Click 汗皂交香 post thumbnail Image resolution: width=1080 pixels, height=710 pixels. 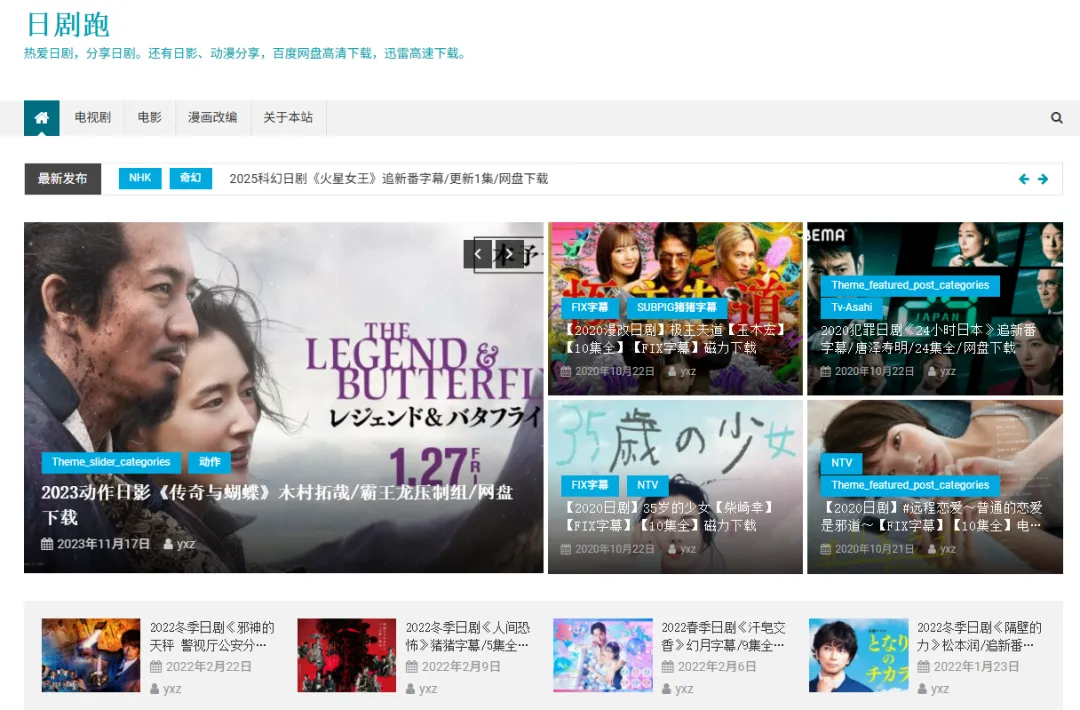[x=603, y=655]
